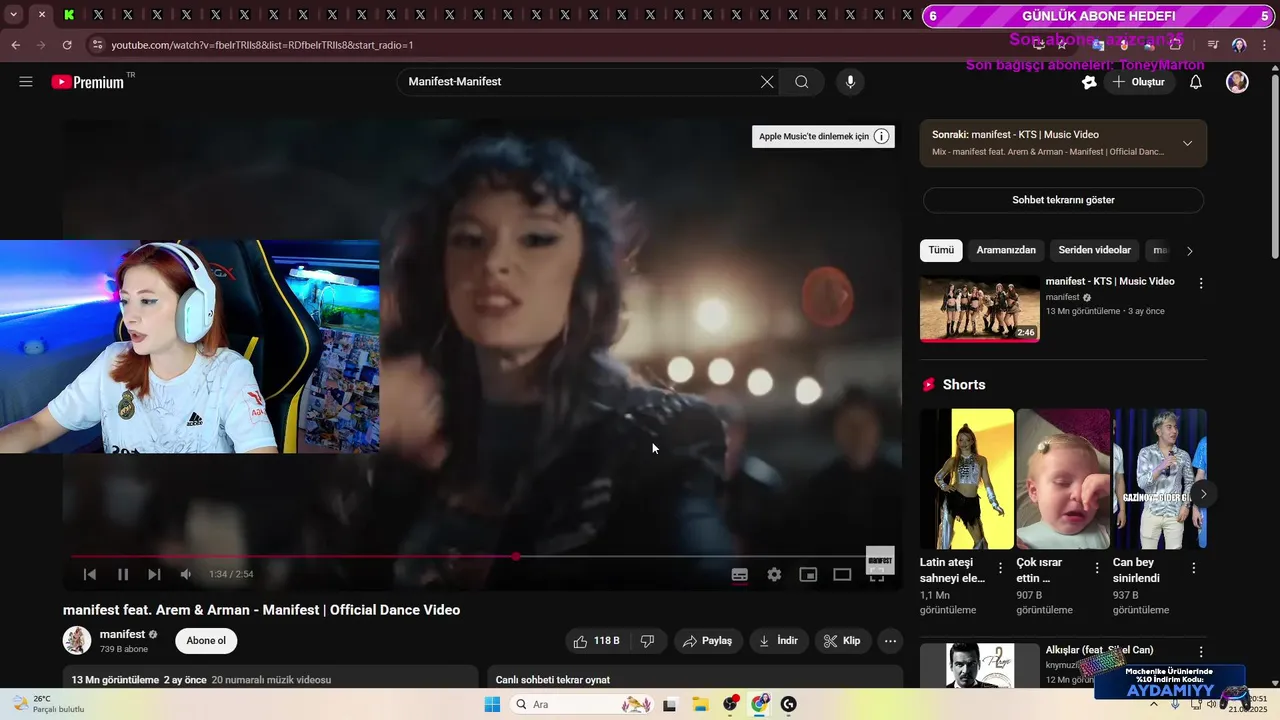Viewport: 1280px width, 720px height.
Task: Open options for Çok ısrar ettin short
Action: [x=1097, y=568]
